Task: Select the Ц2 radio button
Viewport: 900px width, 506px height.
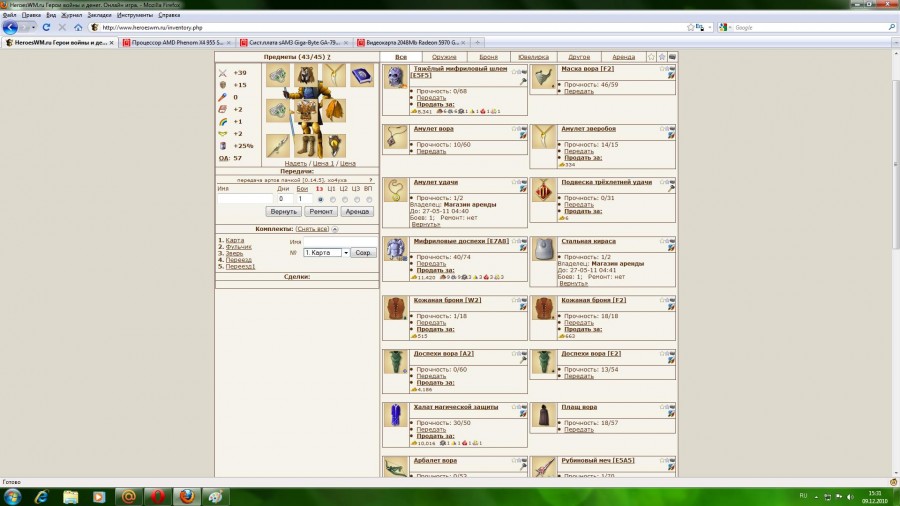Action: click(x=344, y=199)
